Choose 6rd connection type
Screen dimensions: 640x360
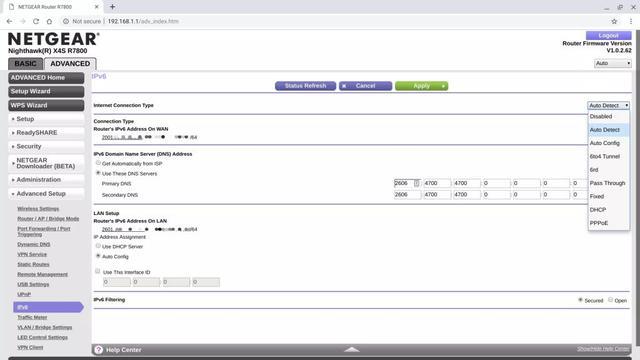tap(608, 170)
